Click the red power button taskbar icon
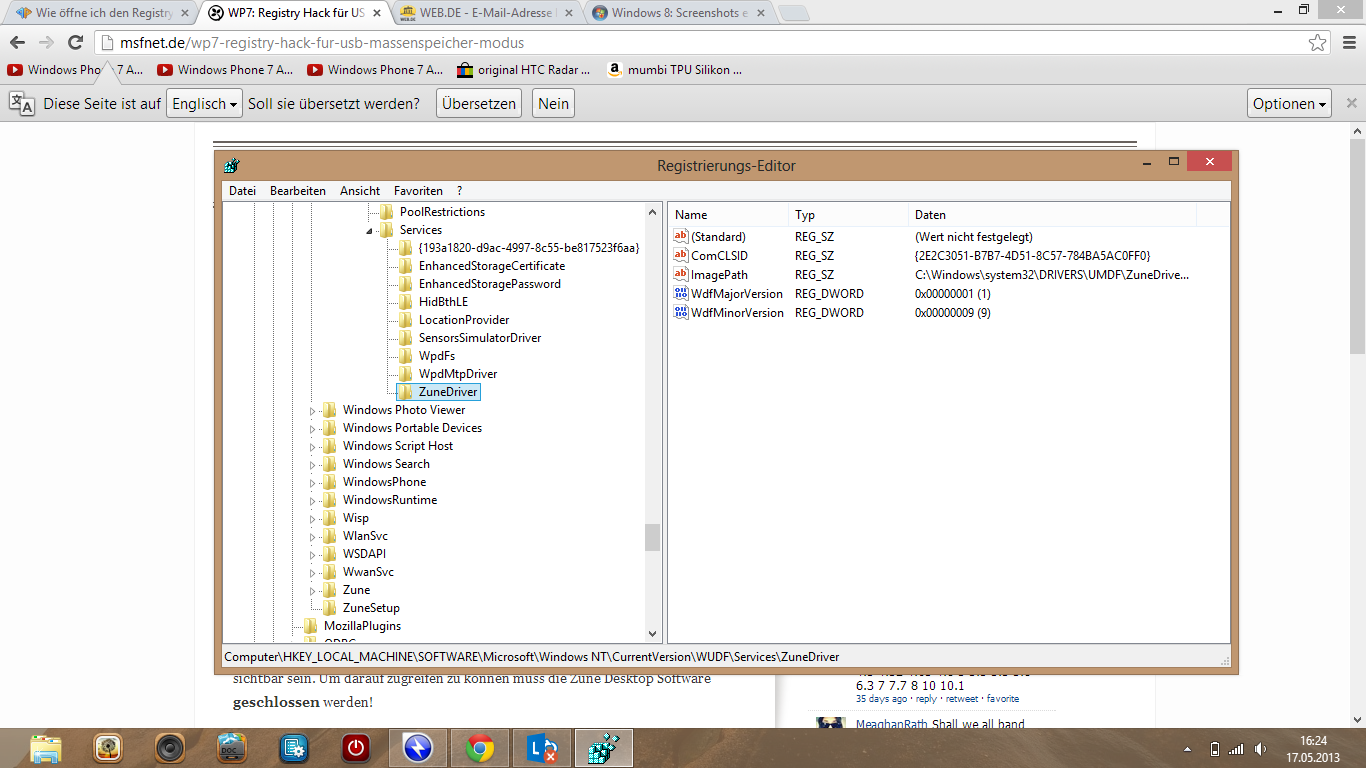1366x768 pixels. tap(355, 748)
